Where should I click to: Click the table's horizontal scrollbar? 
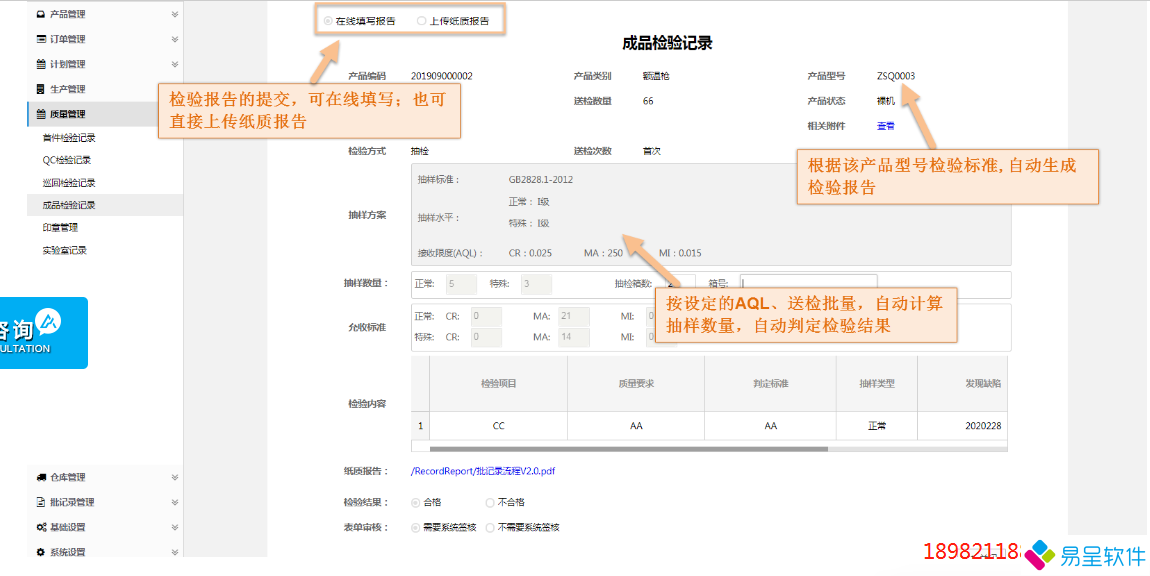629,448
